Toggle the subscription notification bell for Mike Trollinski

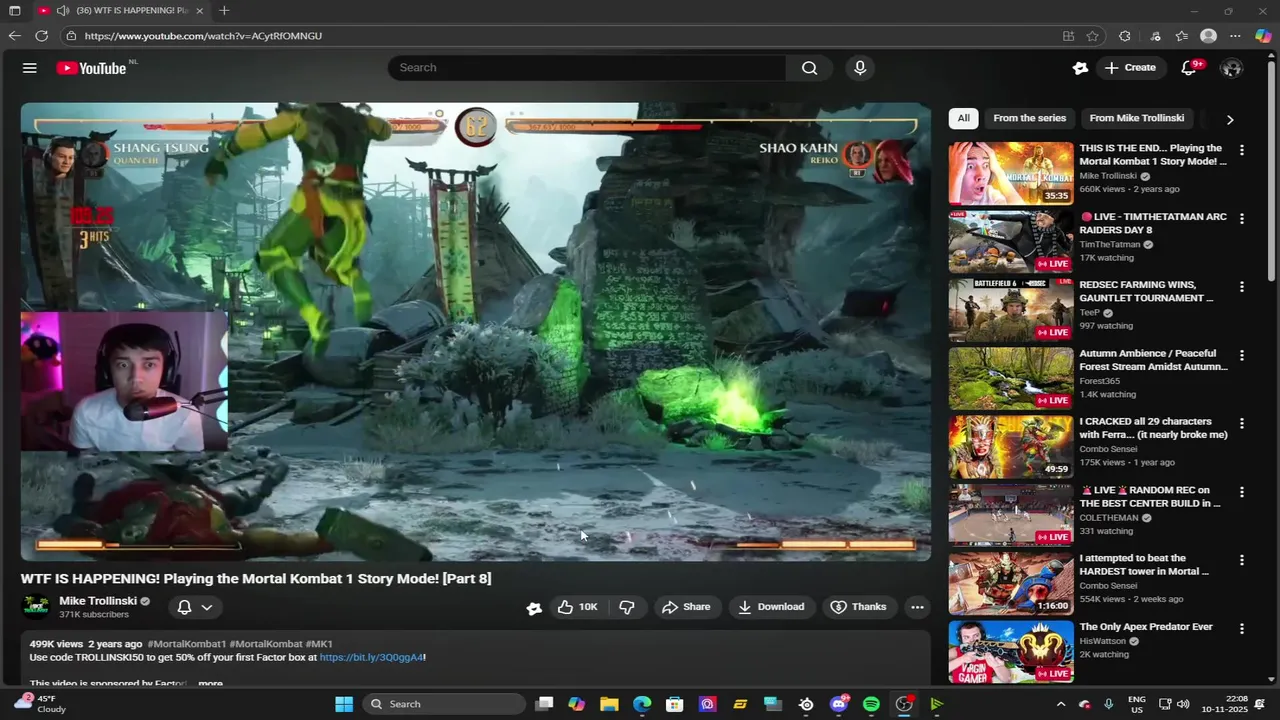[184, 607]
